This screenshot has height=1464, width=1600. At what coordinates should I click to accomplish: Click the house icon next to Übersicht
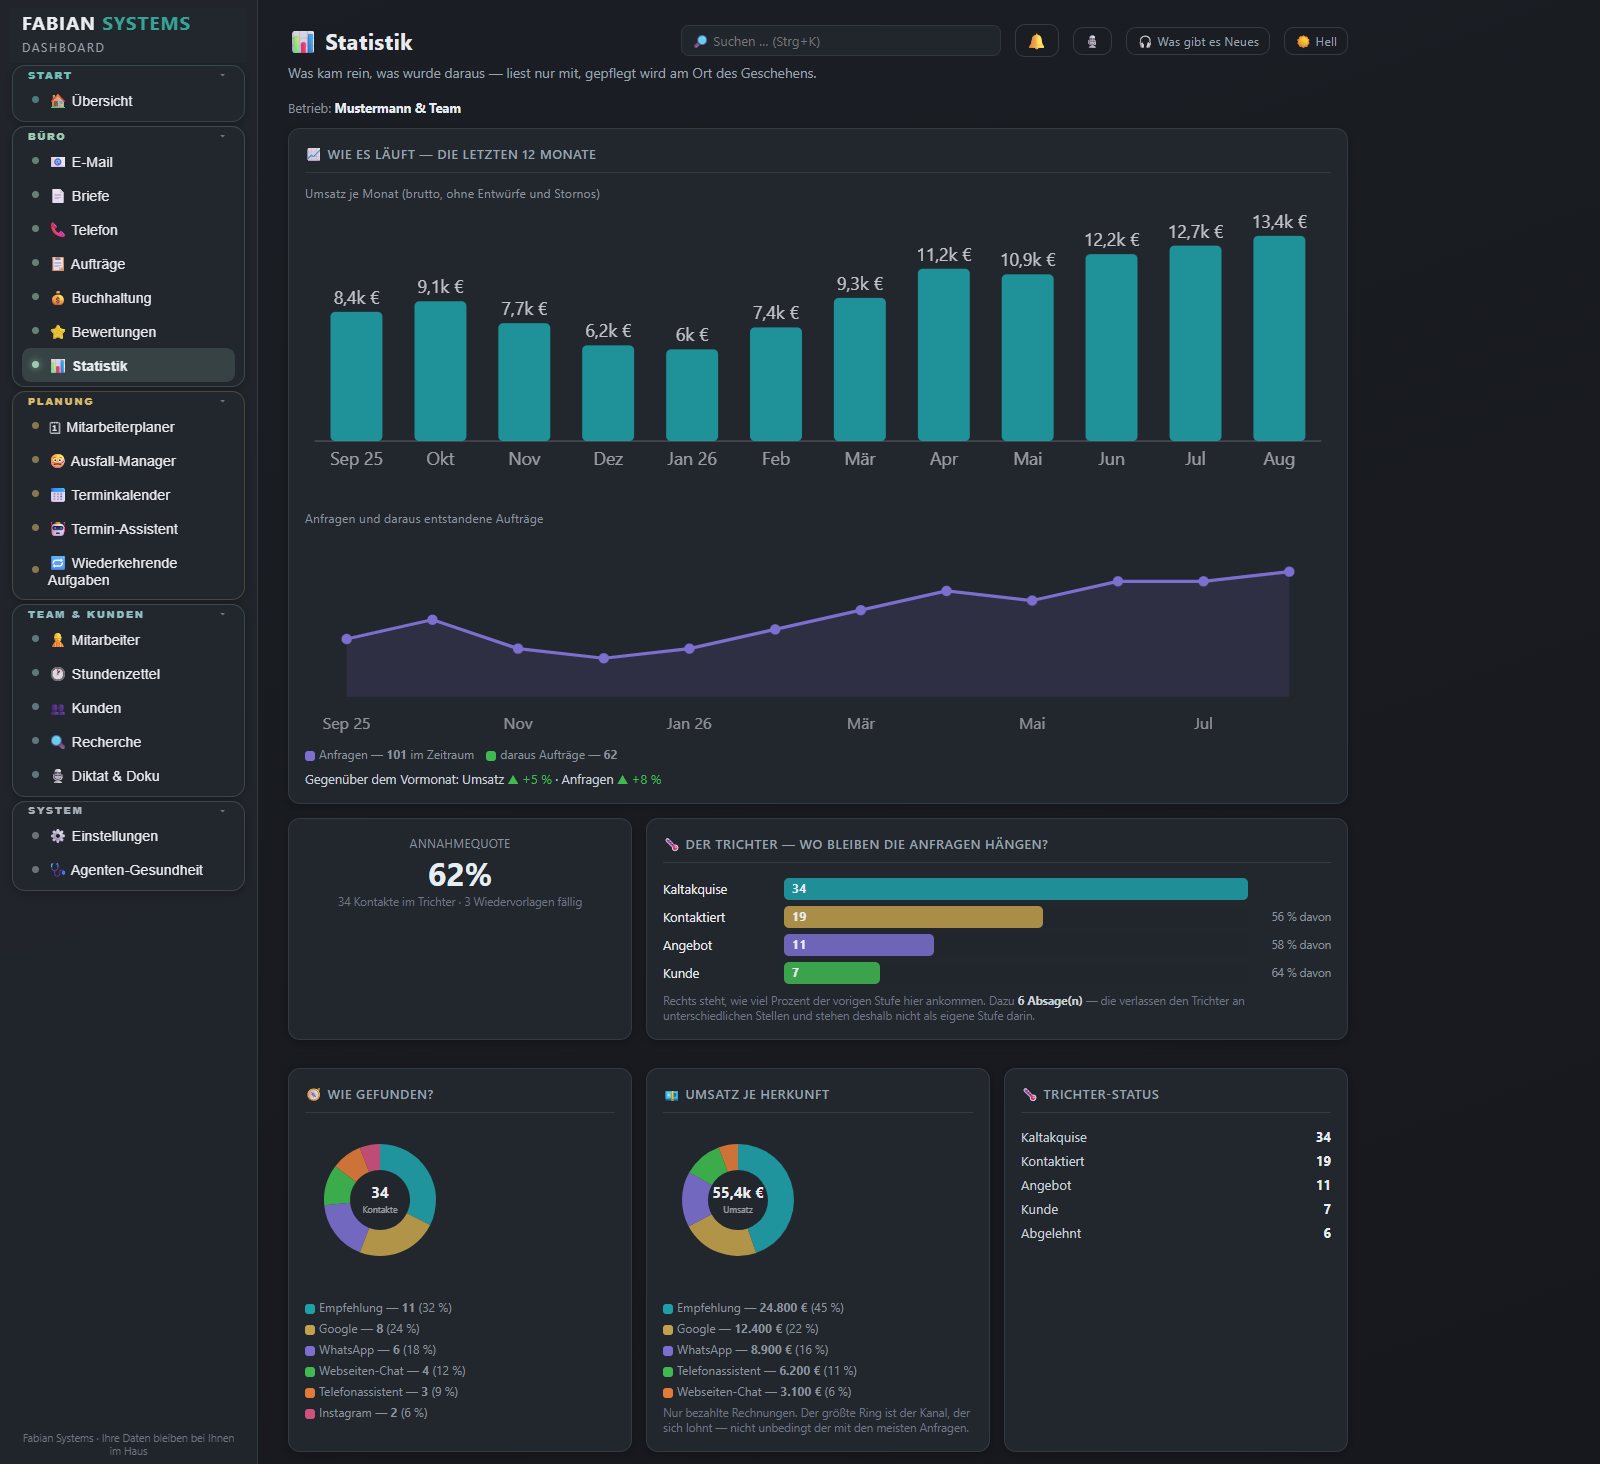(58, 101)
